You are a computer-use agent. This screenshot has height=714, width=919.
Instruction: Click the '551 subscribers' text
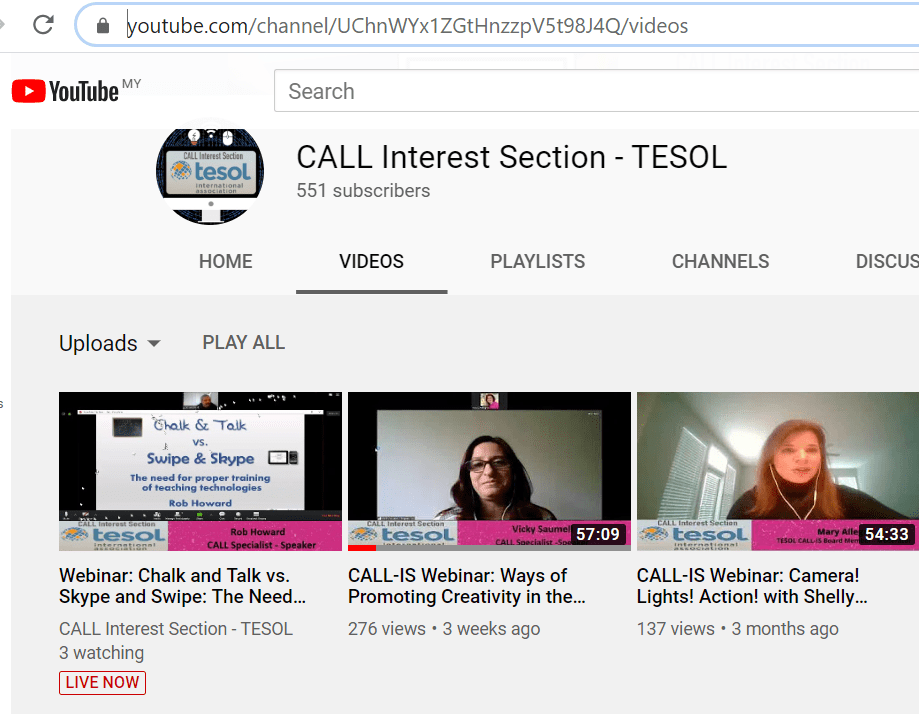[x=363, y=191]
